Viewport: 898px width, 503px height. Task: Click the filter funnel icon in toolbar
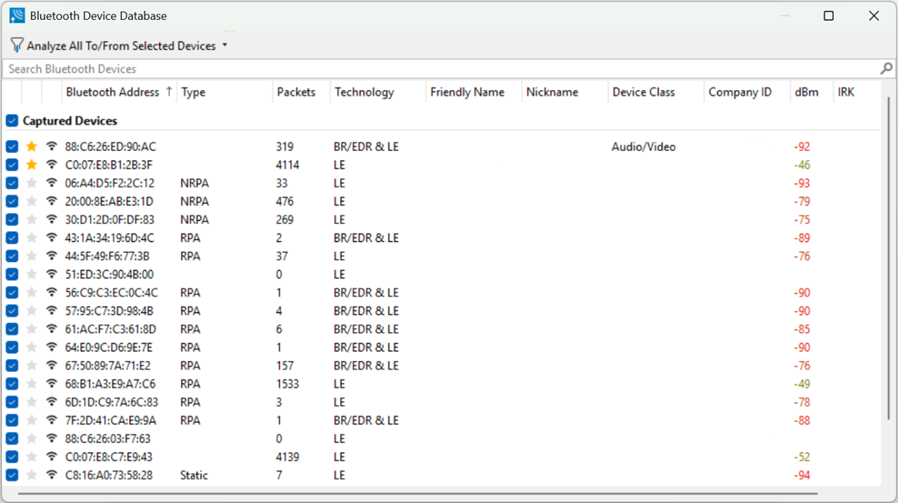pyautogui.click(x=17, y=45)
